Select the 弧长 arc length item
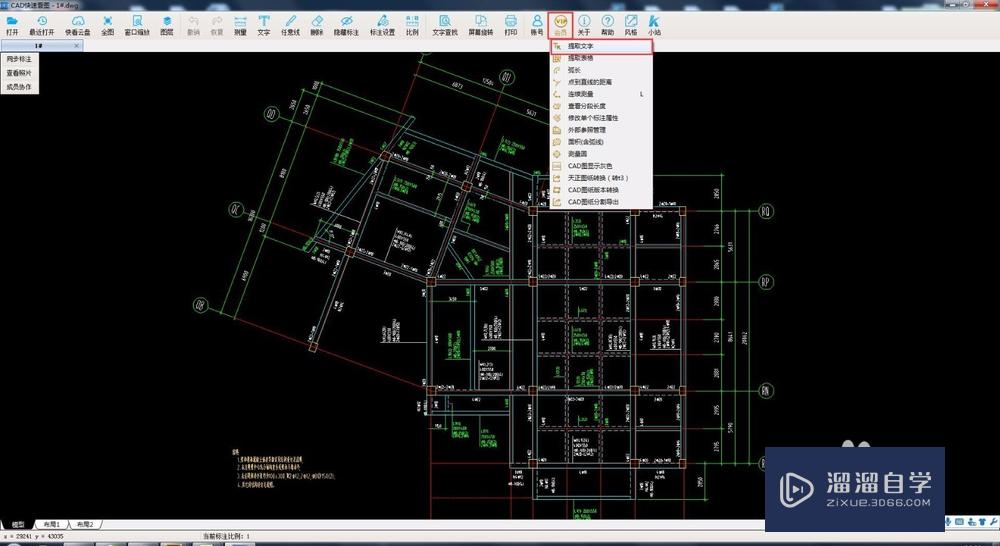The height and width of the screenshot is (546, 1000). pos(601,70)
